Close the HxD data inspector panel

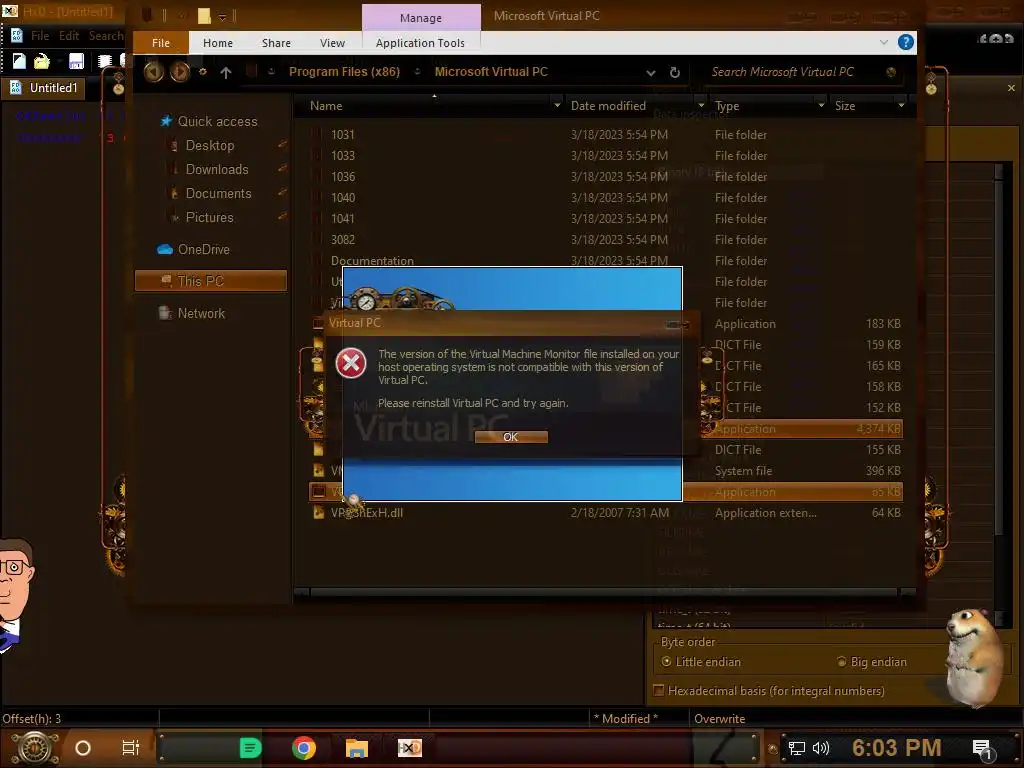[1011, 88]
